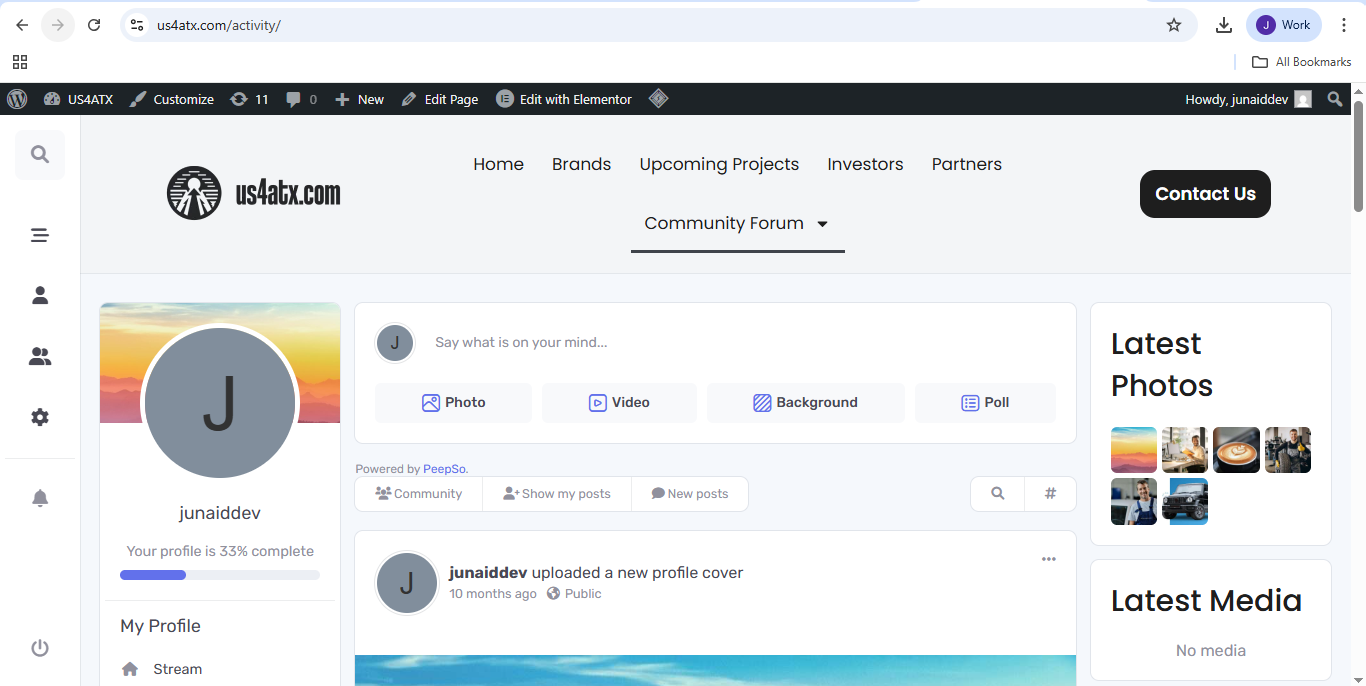The width and height of the screenshot is (1366, 686).
Task: Click the junaiddev profile name
Action: pos(220,513)
